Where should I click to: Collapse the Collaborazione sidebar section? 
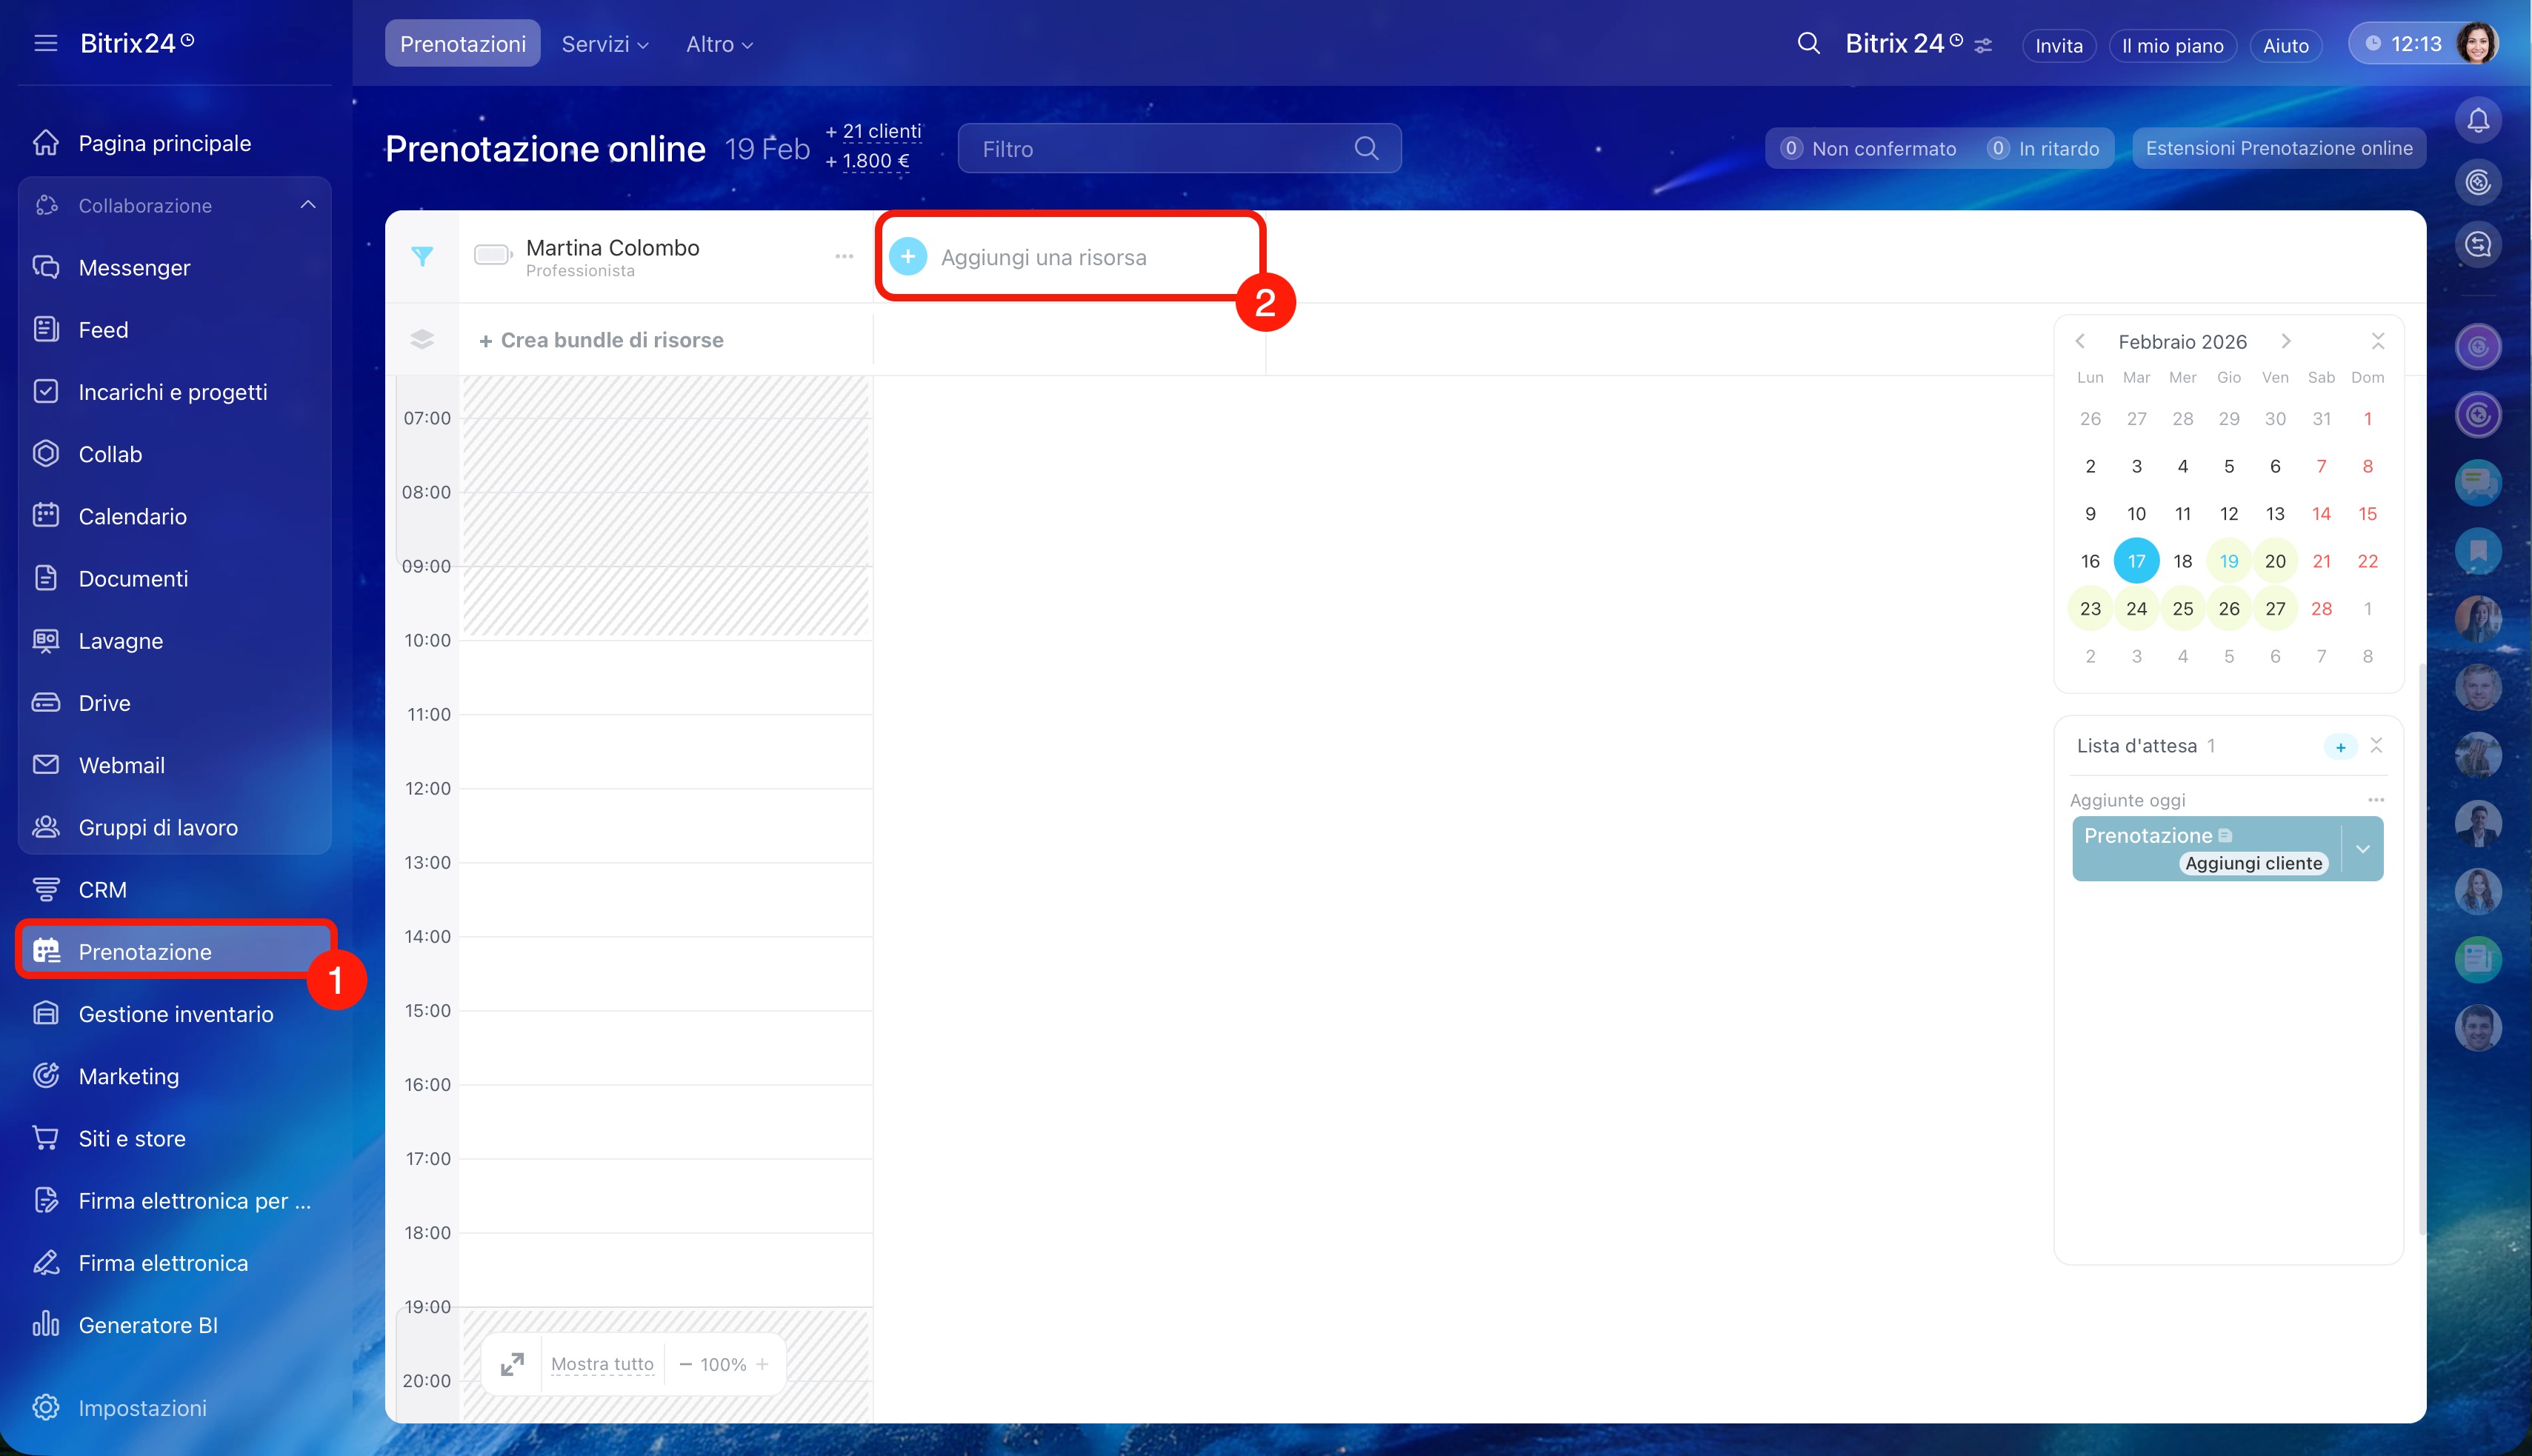(x=307, y=205)
